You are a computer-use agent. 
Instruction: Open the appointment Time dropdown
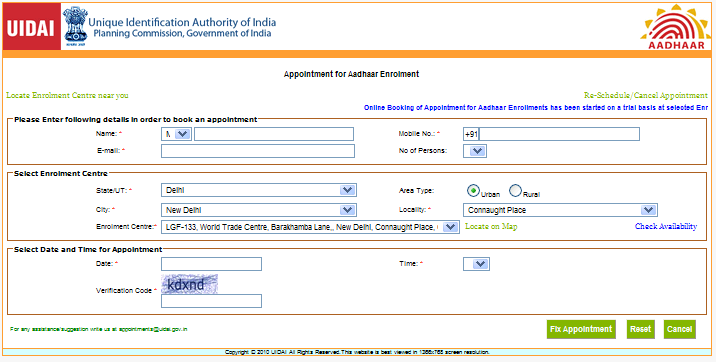[476, 264]
